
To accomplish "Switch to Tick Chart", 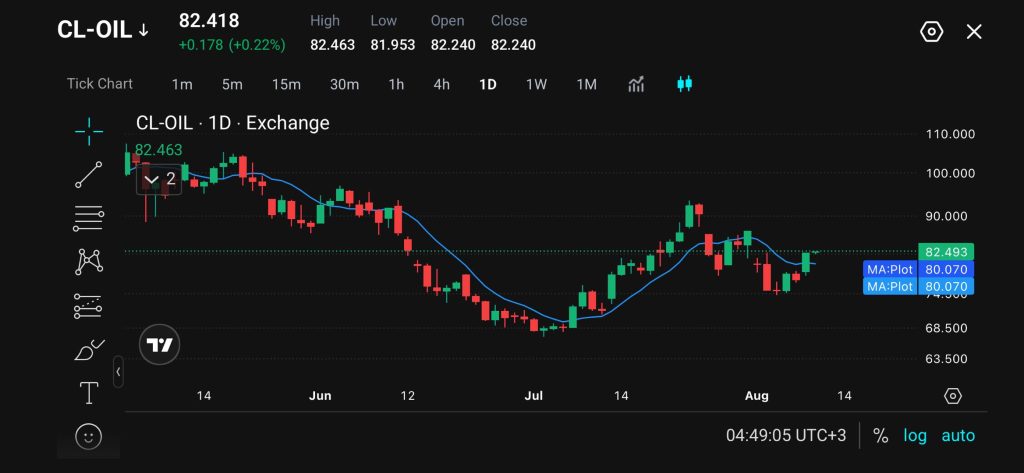I will (99, 84).
